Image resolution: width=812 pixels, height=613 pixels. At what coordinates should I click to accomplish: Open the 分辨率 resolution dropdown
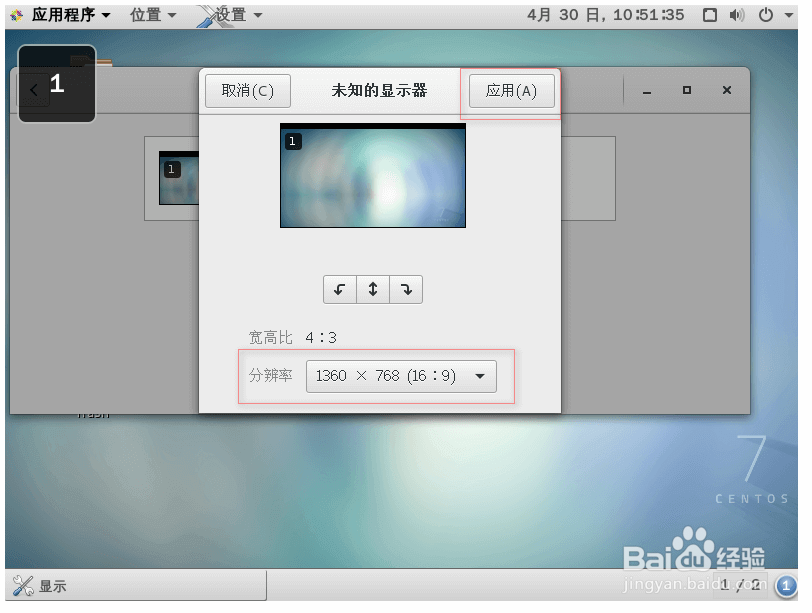point(400,376)
